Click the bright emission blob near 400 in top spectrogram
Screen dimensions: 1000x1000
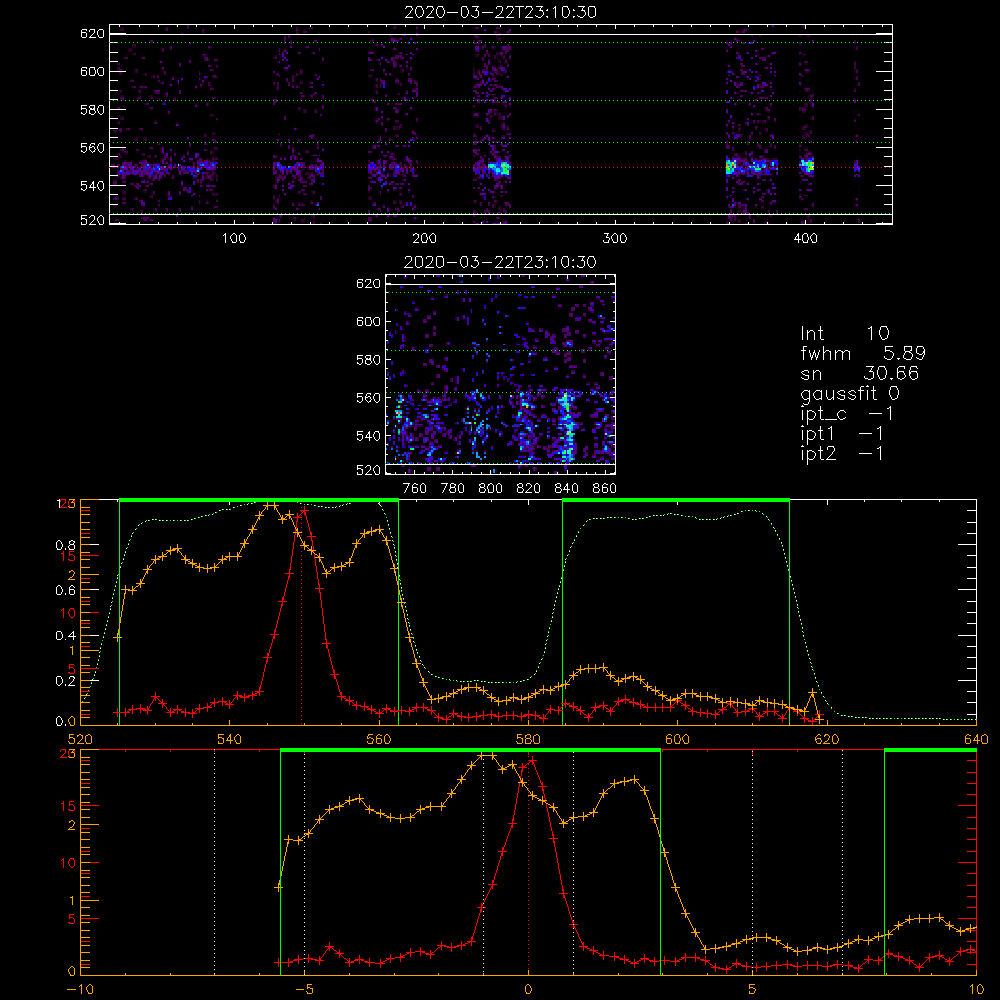(x=807, y=166)
